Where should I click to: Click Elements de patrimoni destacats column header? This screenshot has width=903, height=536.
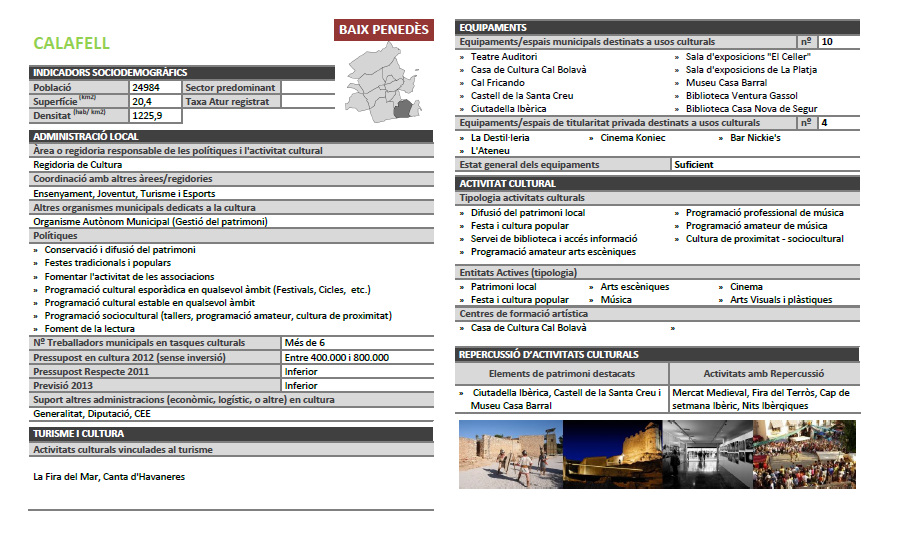tap(561, 374)
